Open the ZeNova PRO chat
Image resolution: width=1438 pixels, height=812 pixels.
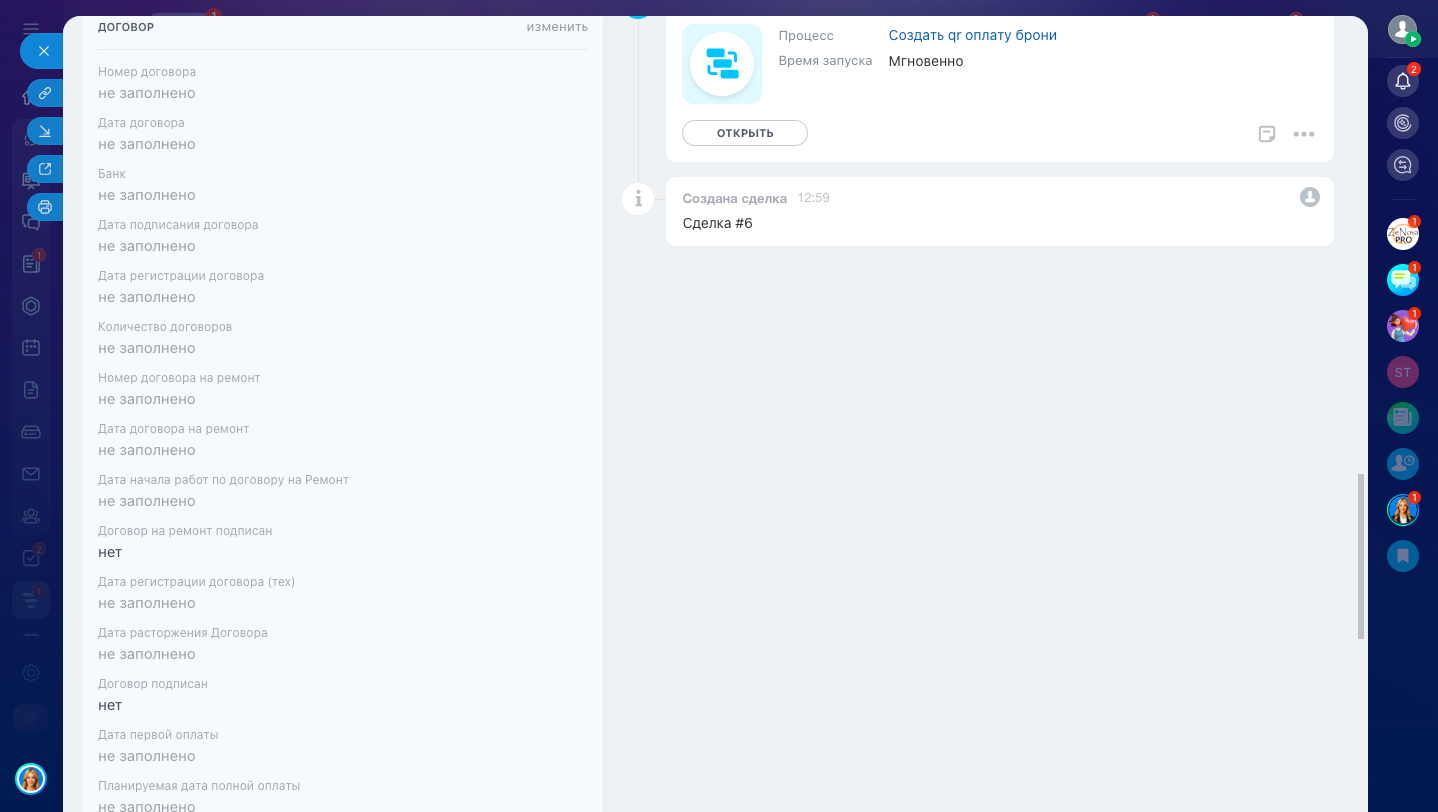(1403, 234)
